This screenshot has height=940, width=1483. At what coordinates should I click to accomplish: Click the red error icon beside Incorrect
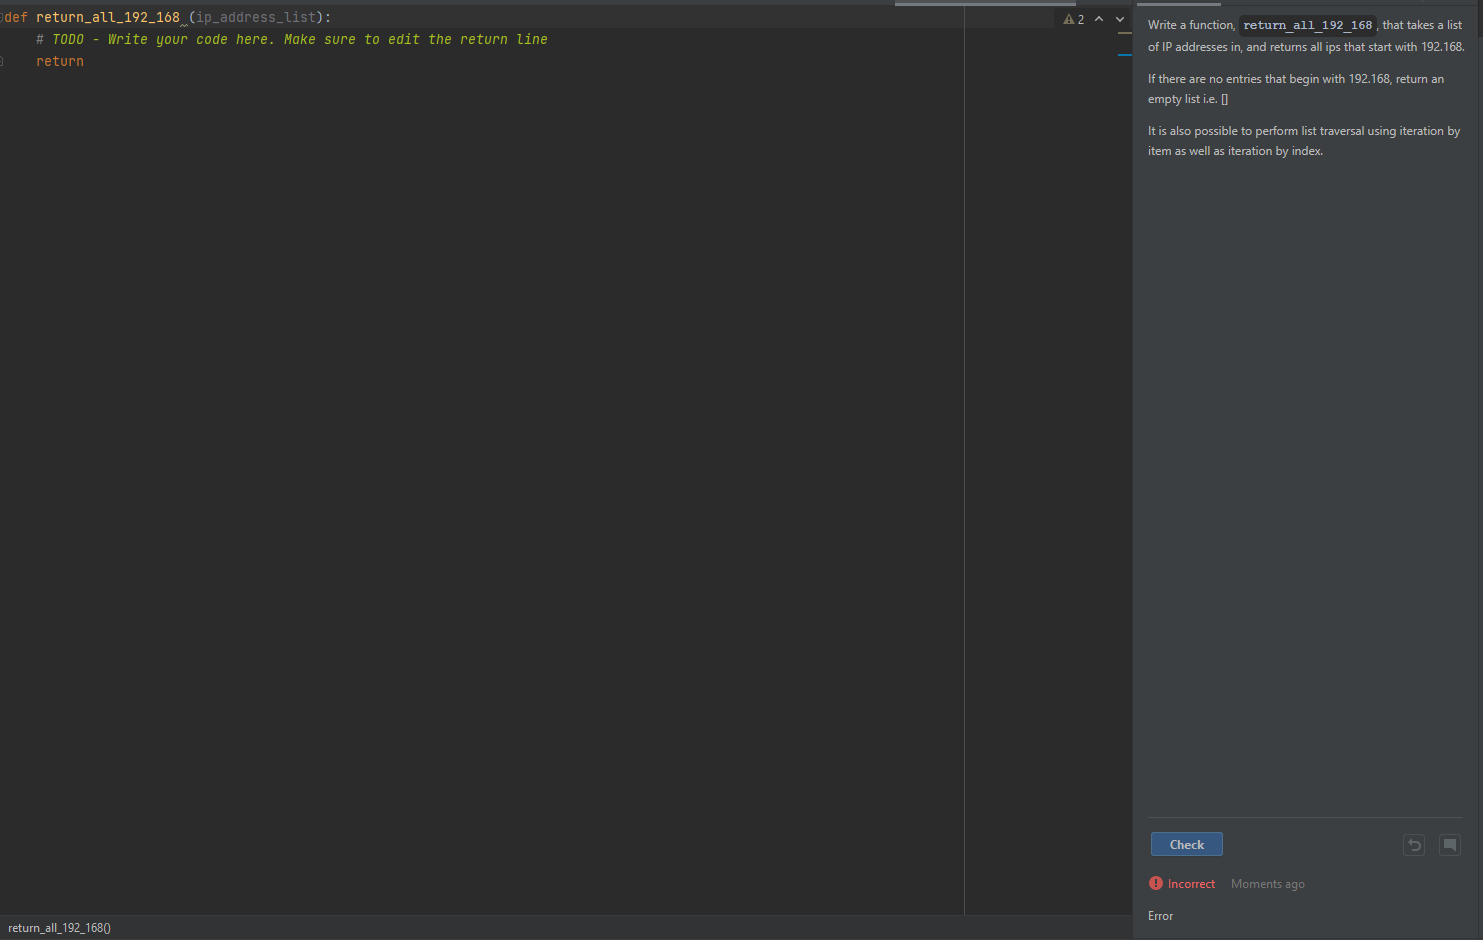click(x=1155, y=883)
